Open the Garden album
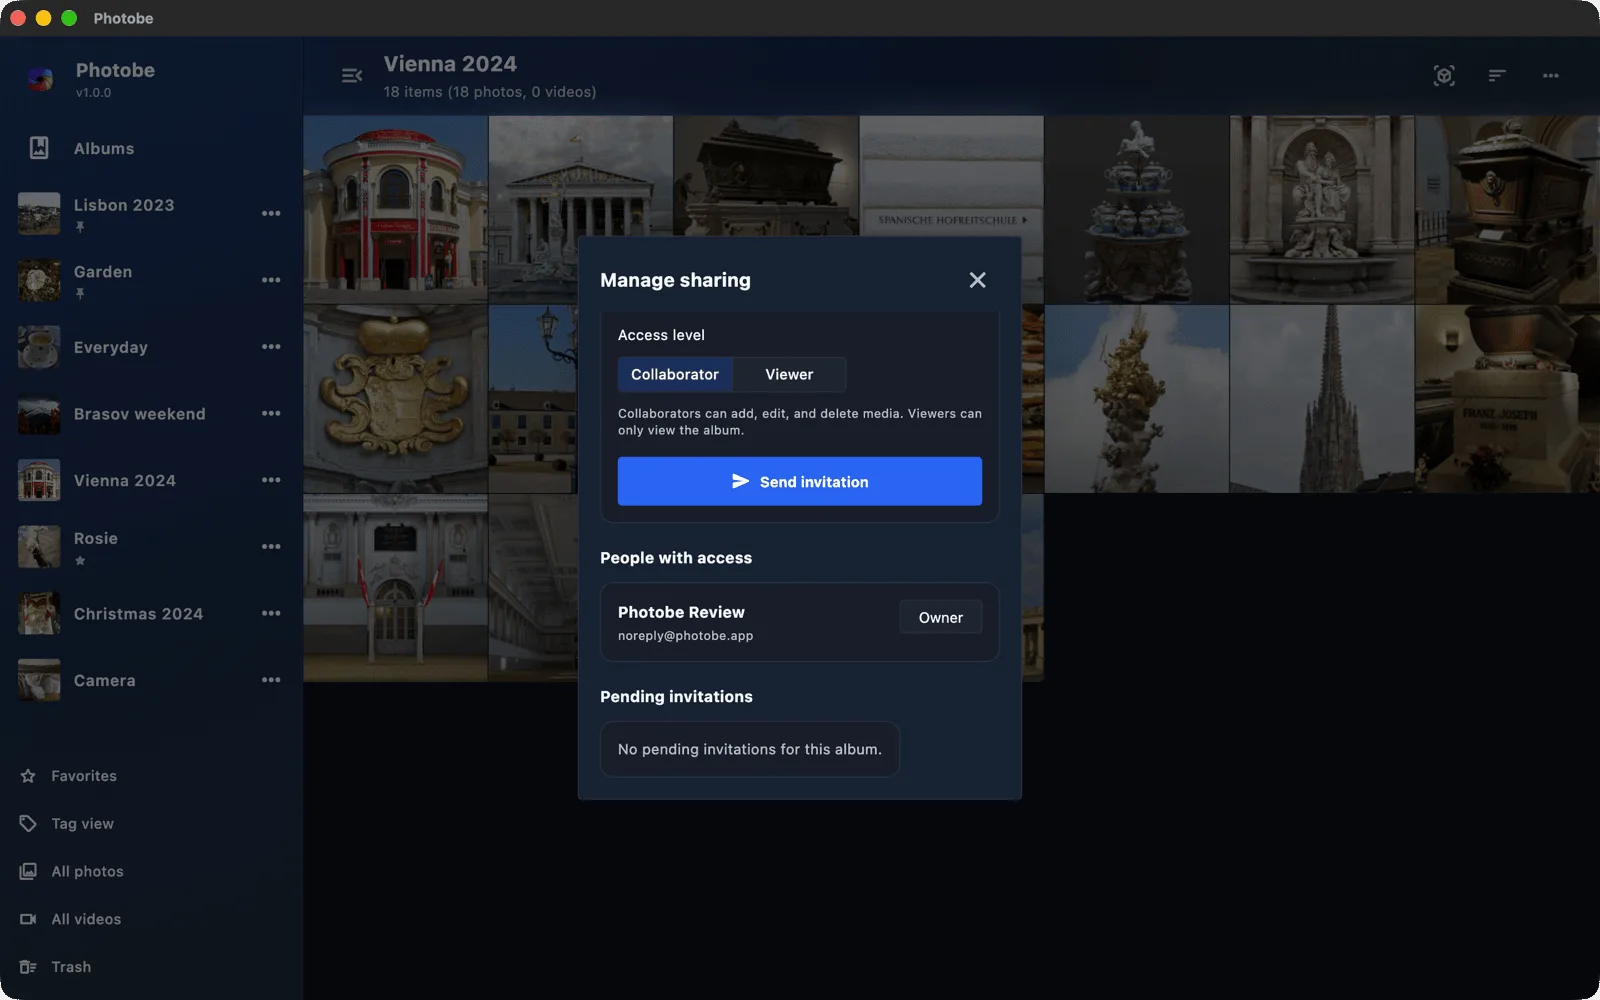Viewport: 1600px width, 1000px height. 103,272
